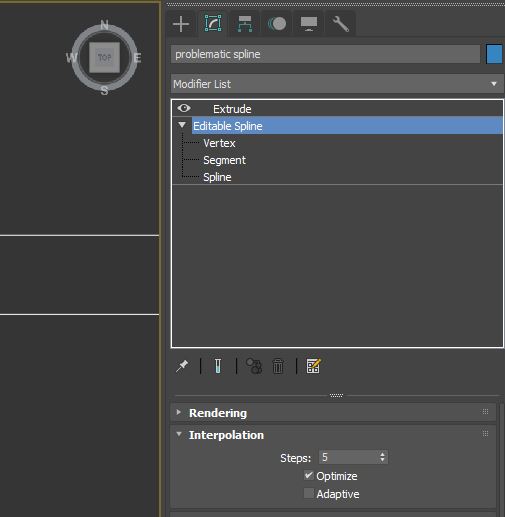505x517 pixels.
Task: Open the Modifier List dropdown
Action: coord(337,84)
